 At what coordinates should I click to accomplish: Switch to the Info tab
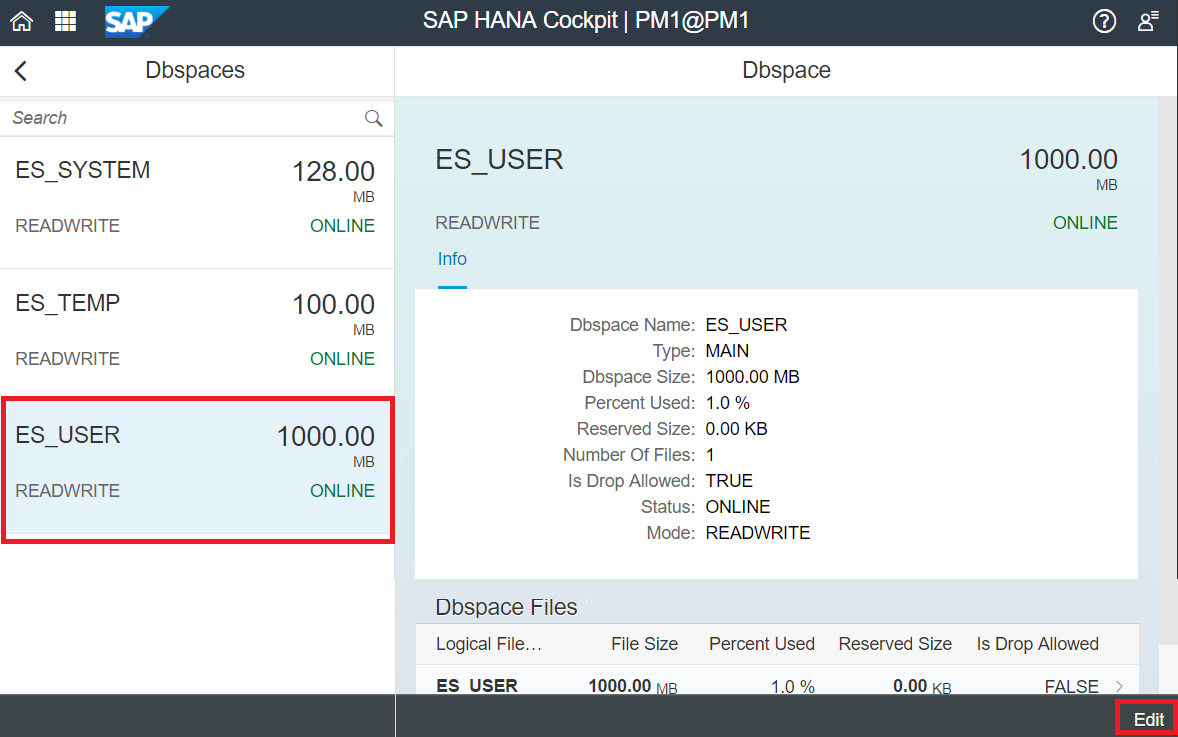click(452, 259)
